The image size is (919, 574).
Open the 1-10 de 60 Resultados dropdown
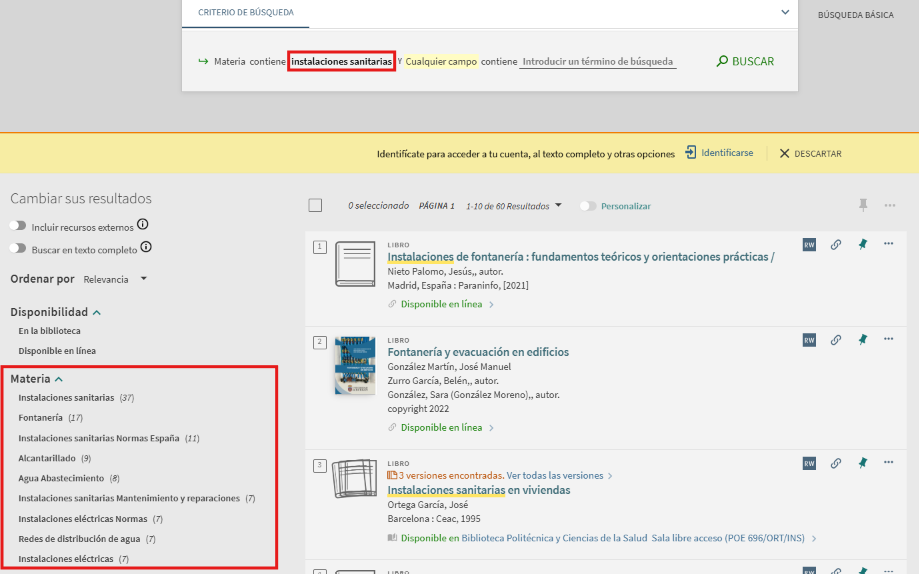(x=513, y=206)
